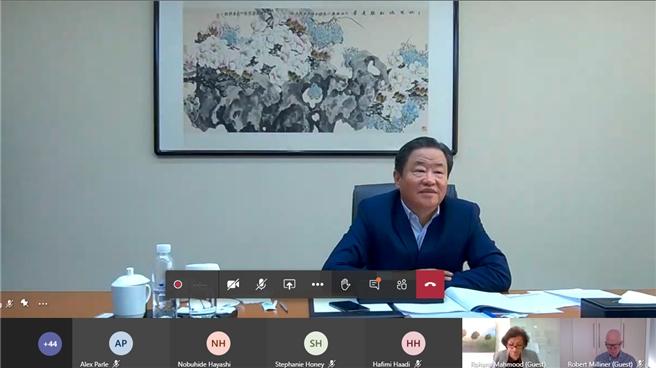This screenshot has height=368, width=656.
Task: Select the Mahmood (Guest) video thumbnail
Action: coord(510,343)
